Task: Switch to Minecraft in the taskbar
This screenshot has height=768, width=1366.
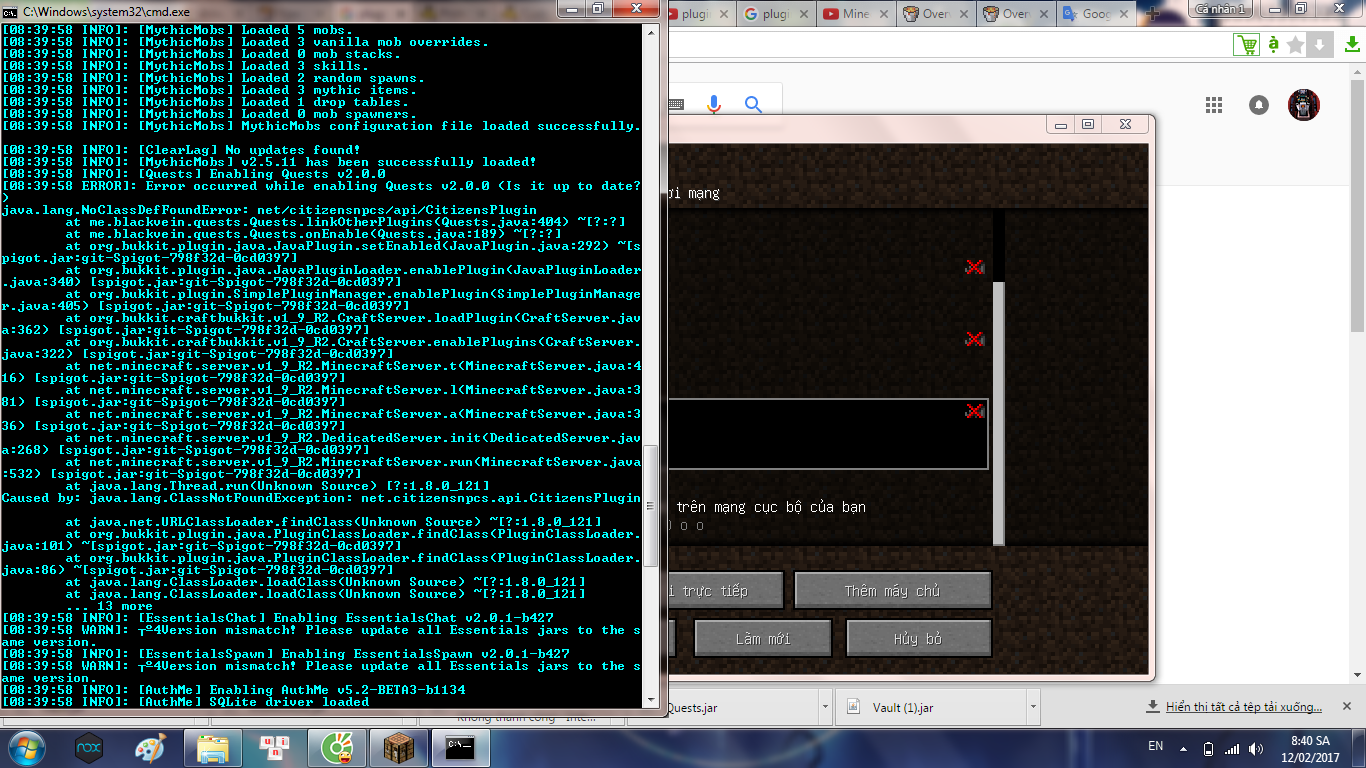Action: point(399,748)
